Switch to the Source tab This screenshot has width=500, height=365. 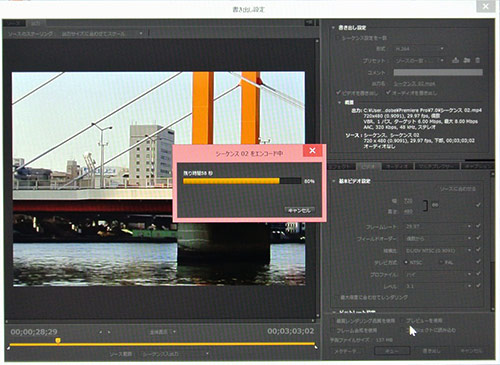click(x=14, y=23)
